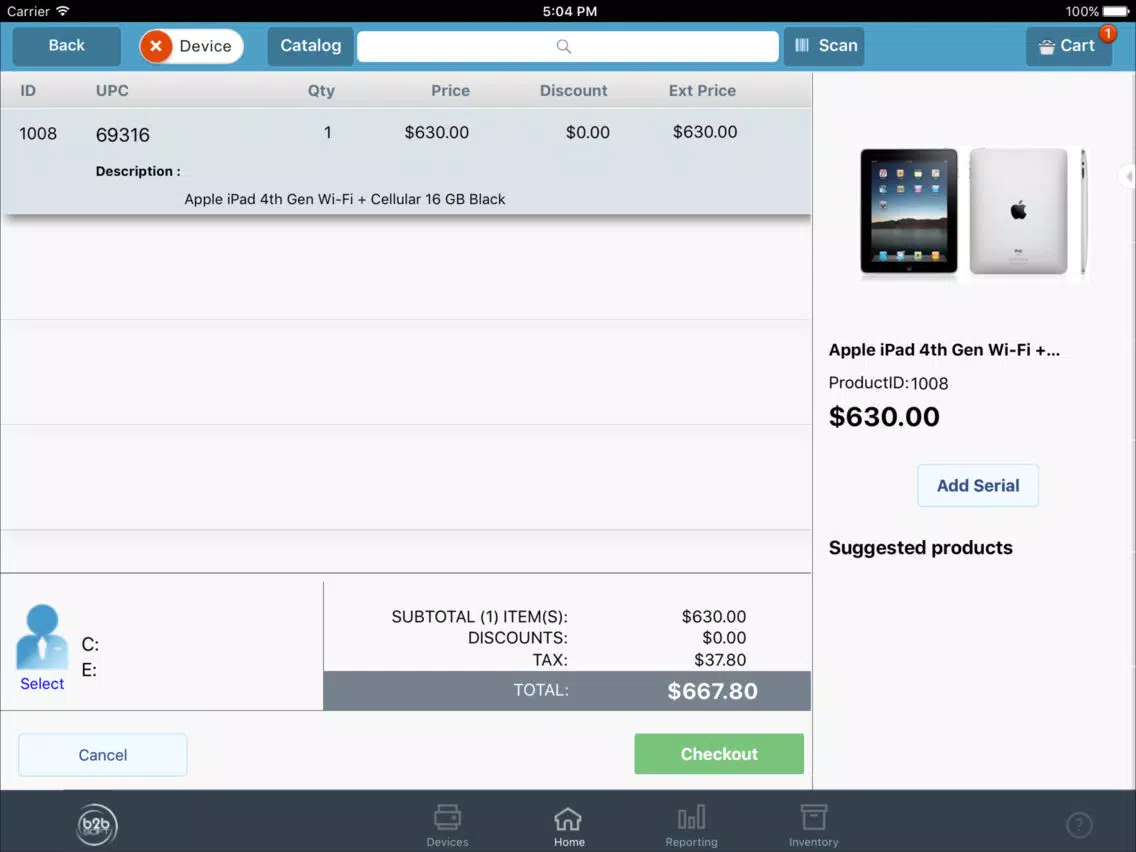Screen dimensions: 1136x852
Task: Click the Select customer link
Action: pyautogui.click(x=42, y=684)
